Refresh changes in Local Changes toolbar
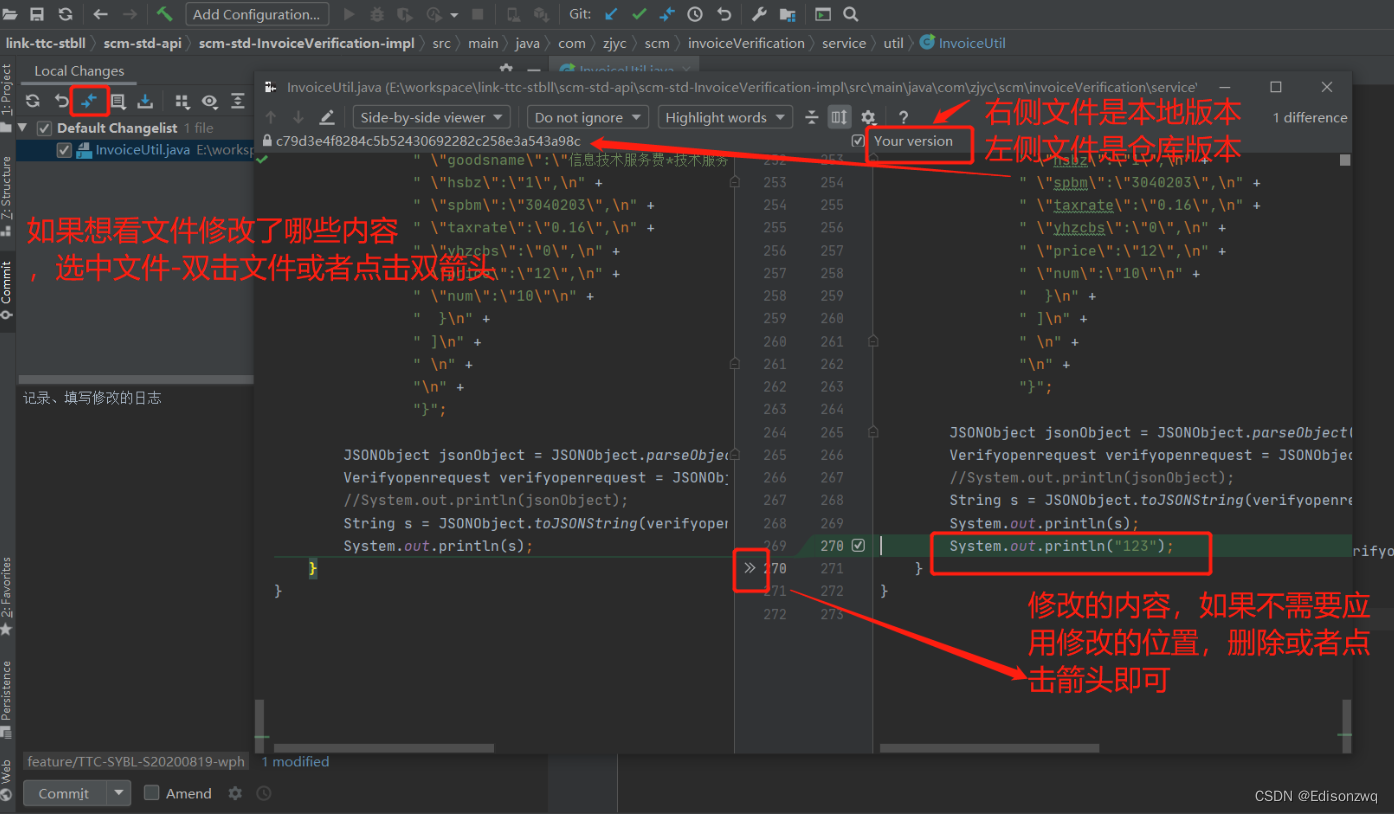The height and width of the screenshot is (814, 1394). coord(33,101)
